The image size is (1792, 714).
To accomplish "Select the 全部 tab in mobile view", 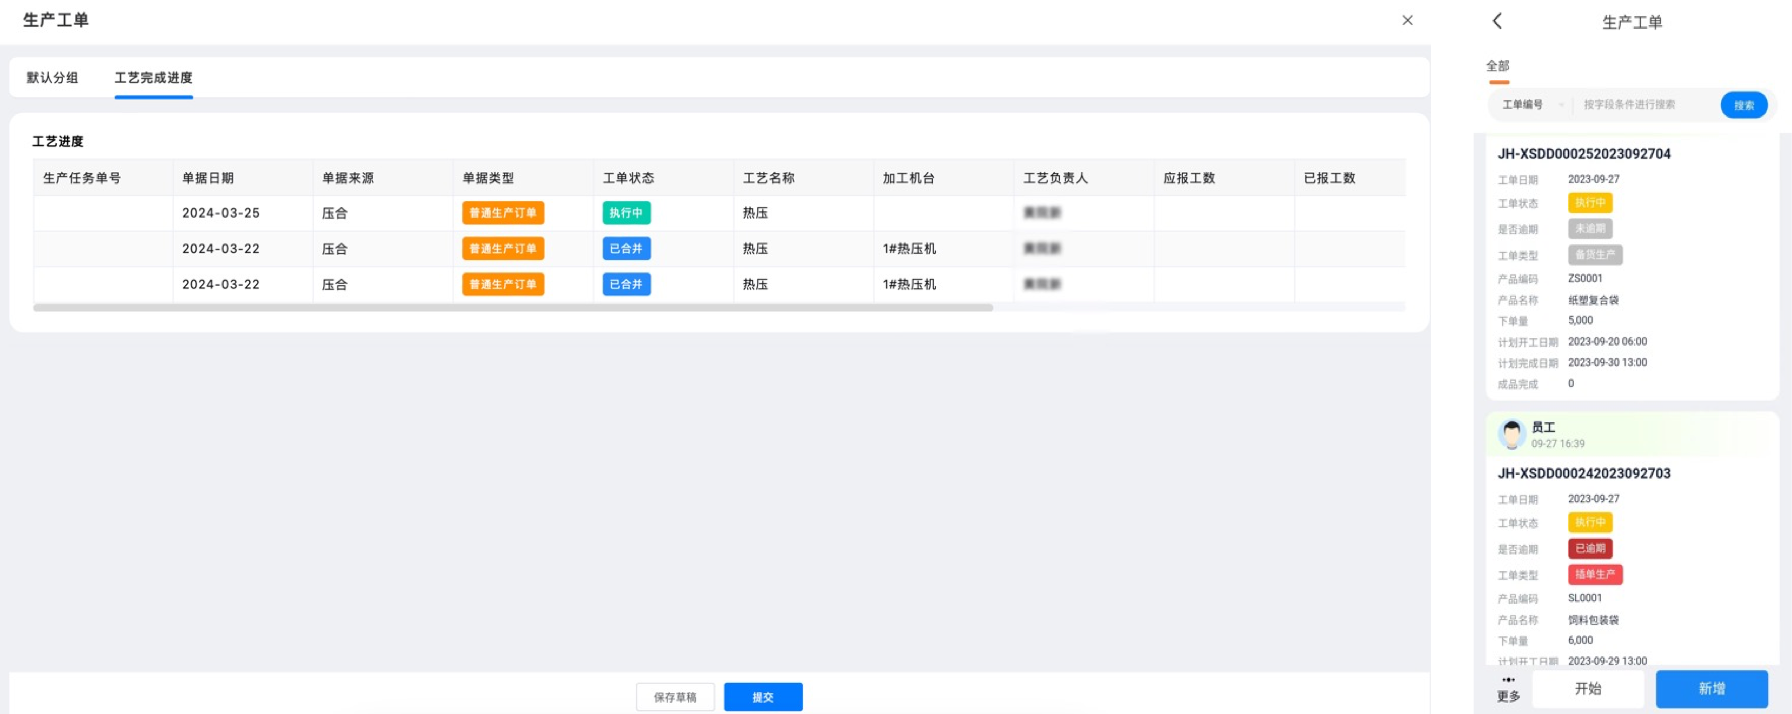I will tap(1497, 66).
